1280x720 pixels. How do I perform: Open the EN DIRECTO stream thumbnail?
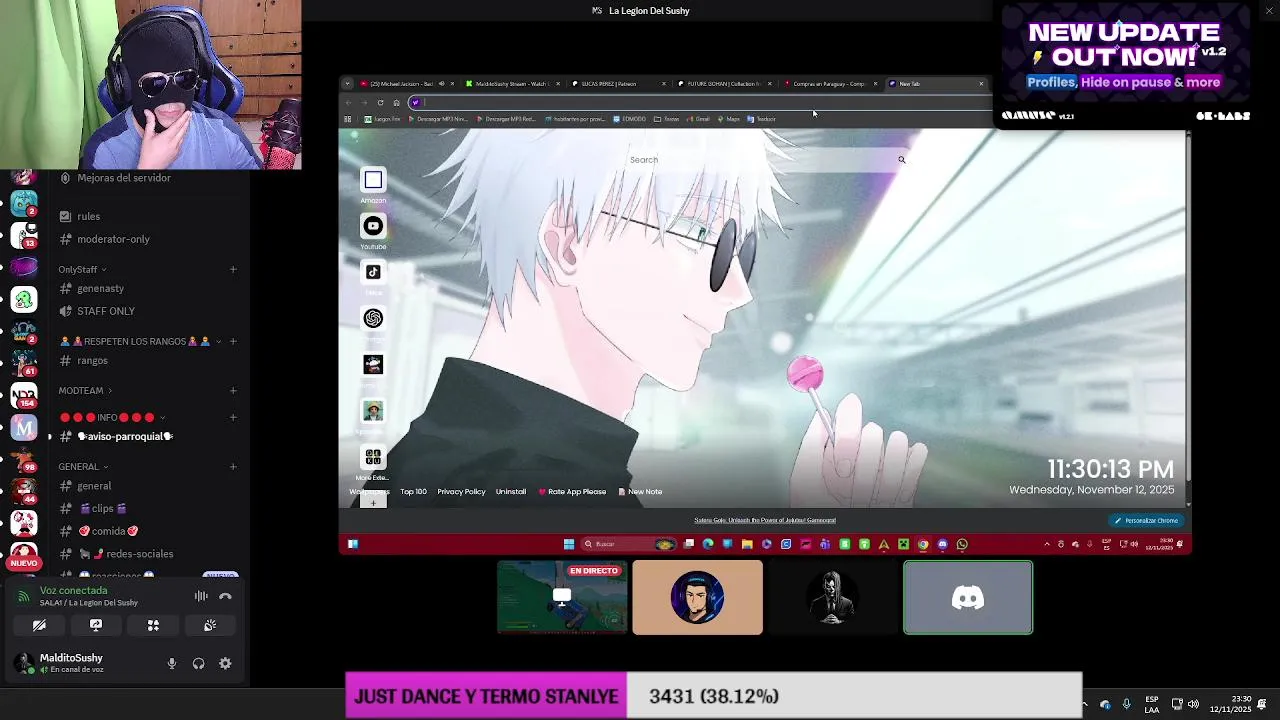[x=562, y=598]
